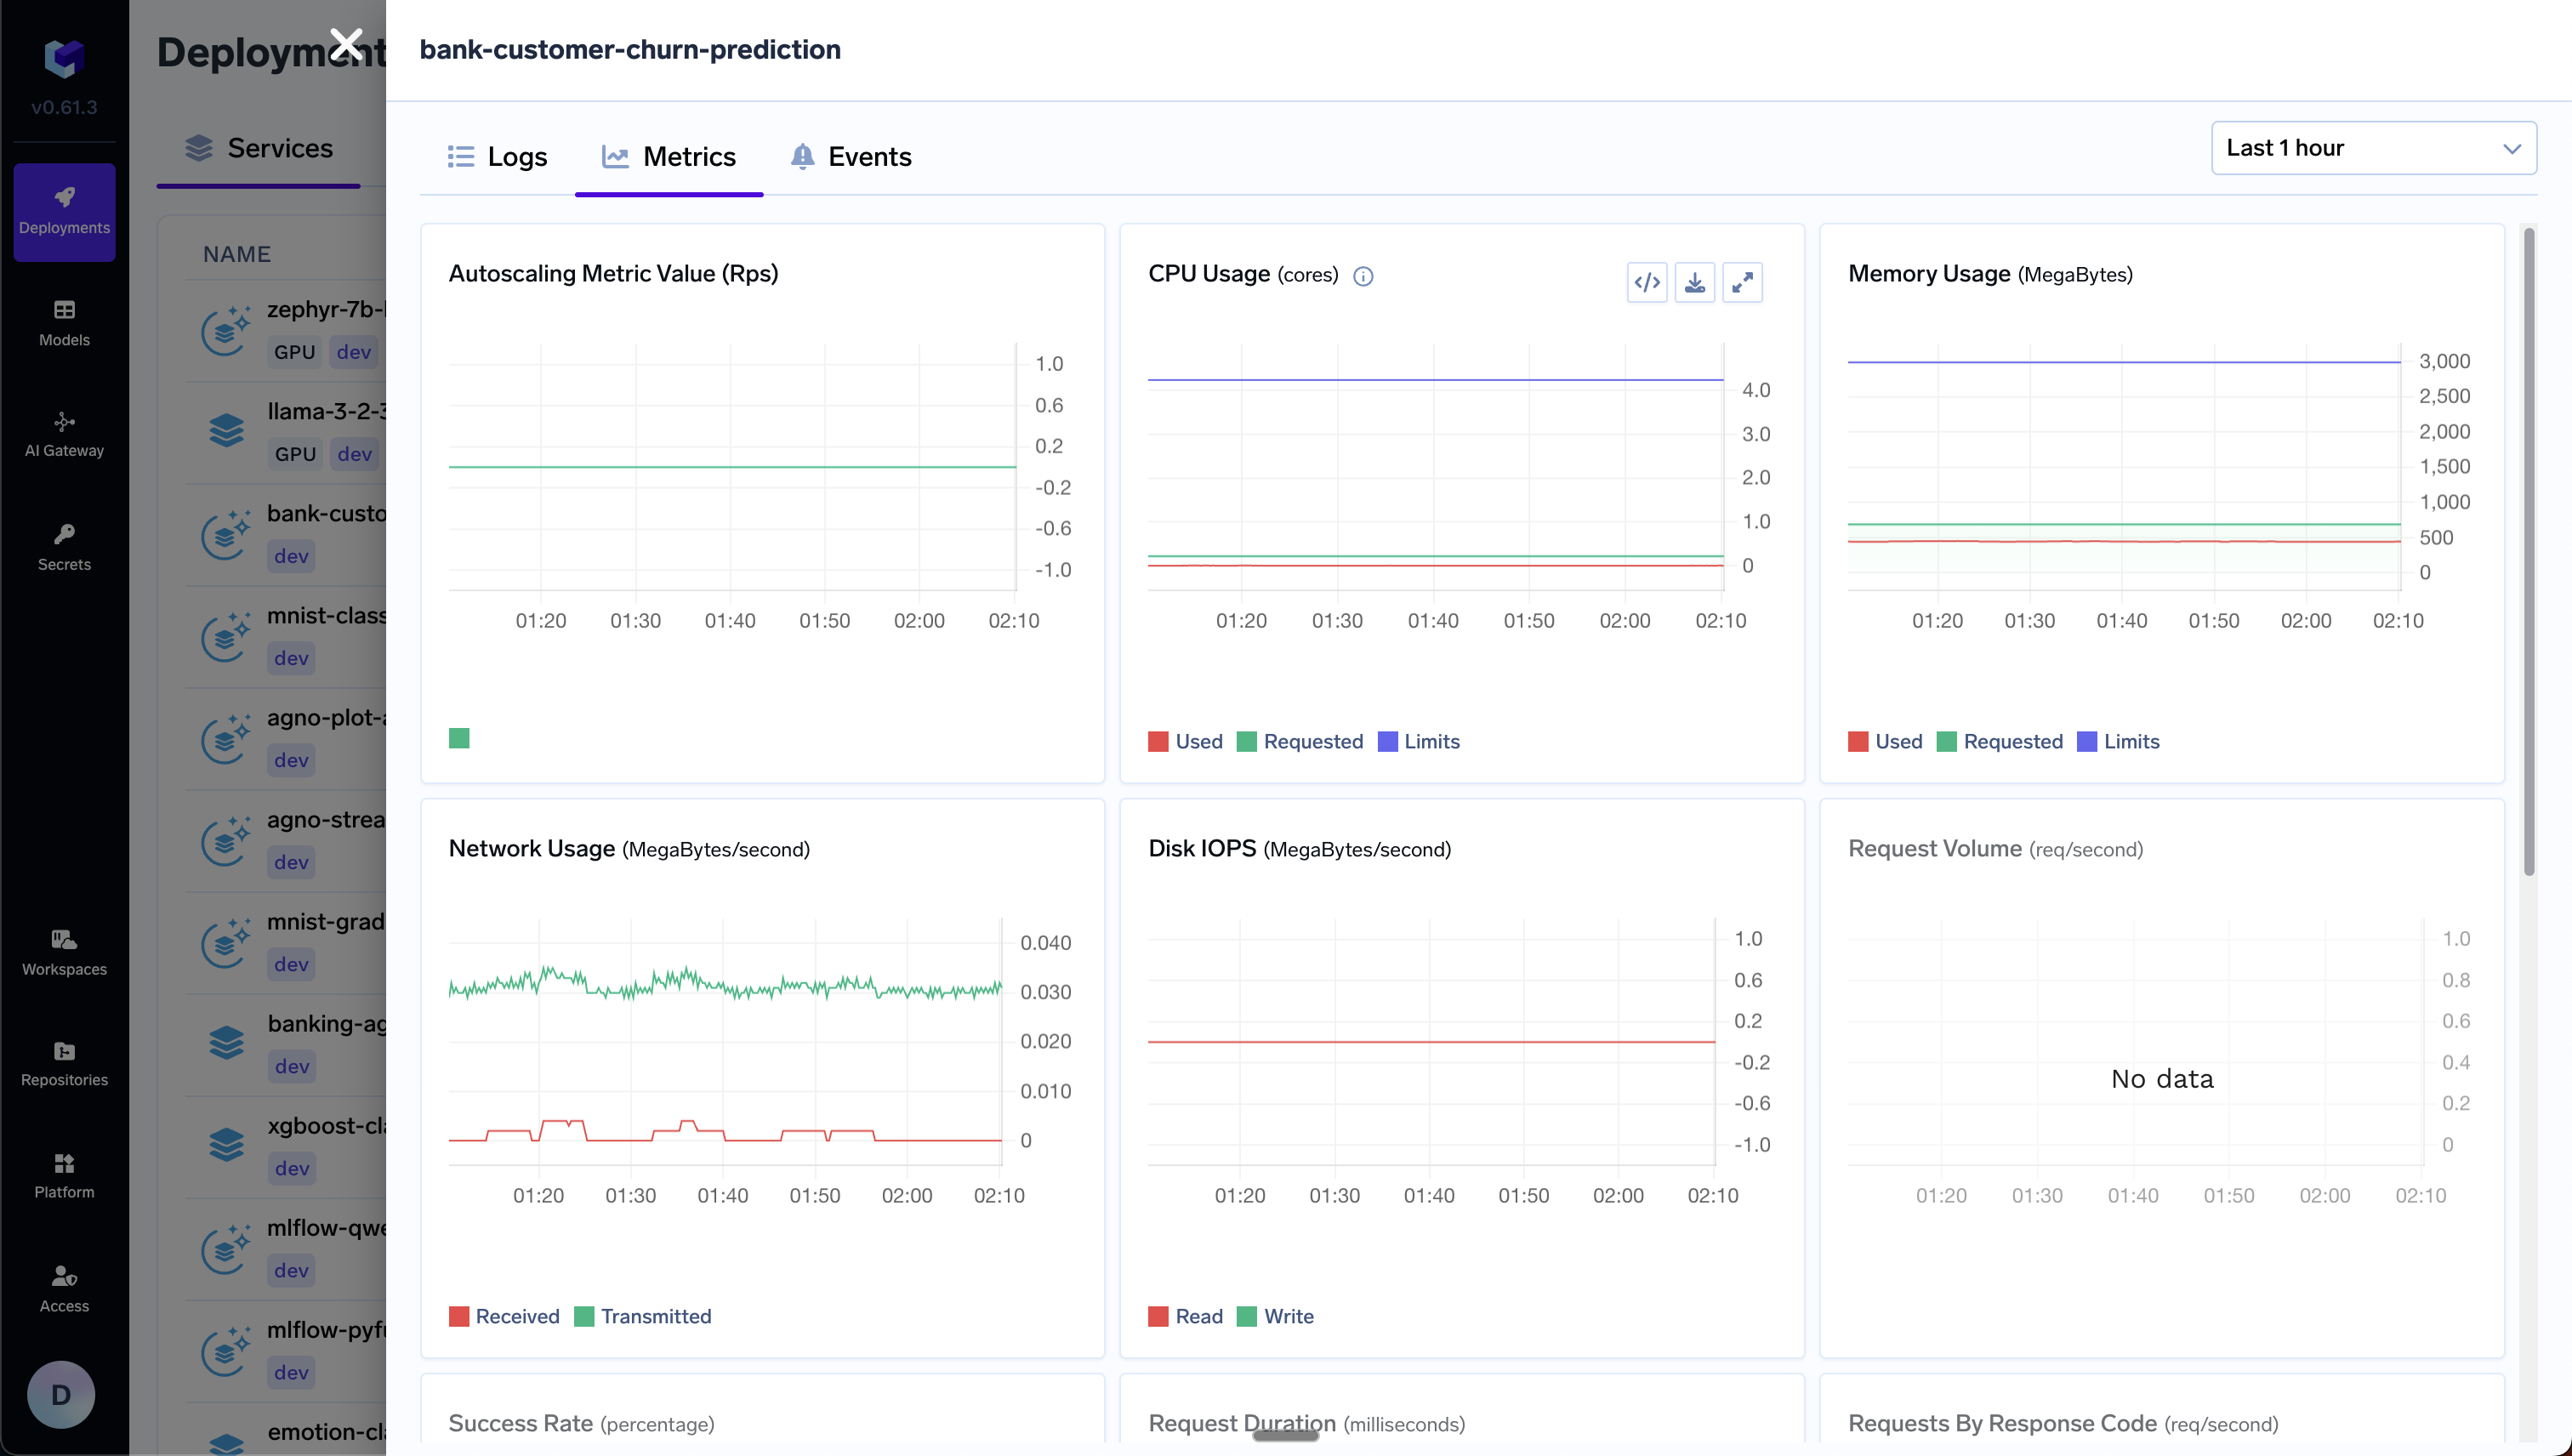Toggle the Disk IOPS Write legend
Viewport: 2572px width, 1456px height.
coord(1275,1316)
